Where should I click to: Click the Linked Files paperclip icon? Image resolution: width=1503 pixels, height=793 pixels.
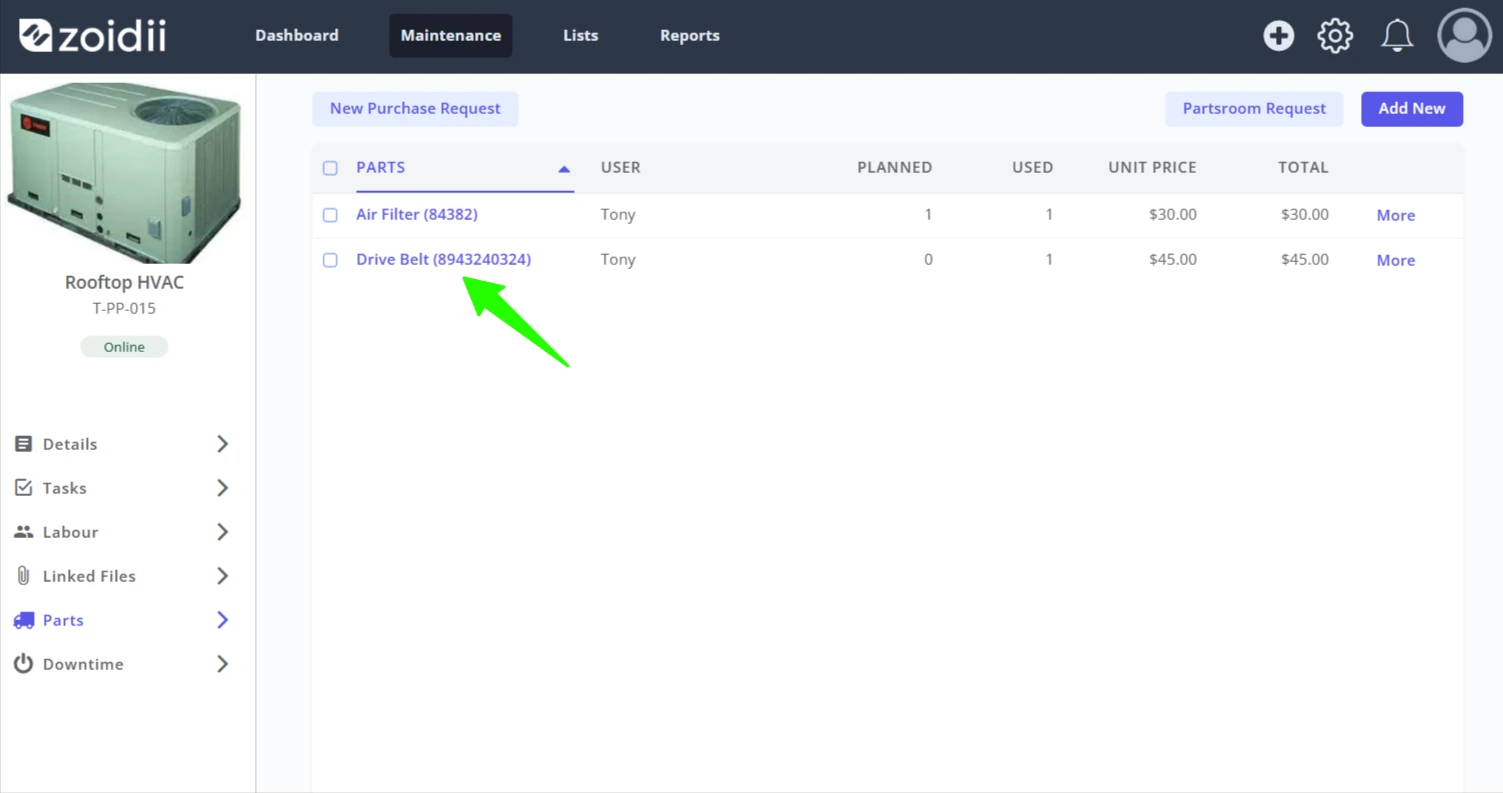coord(23,576)
